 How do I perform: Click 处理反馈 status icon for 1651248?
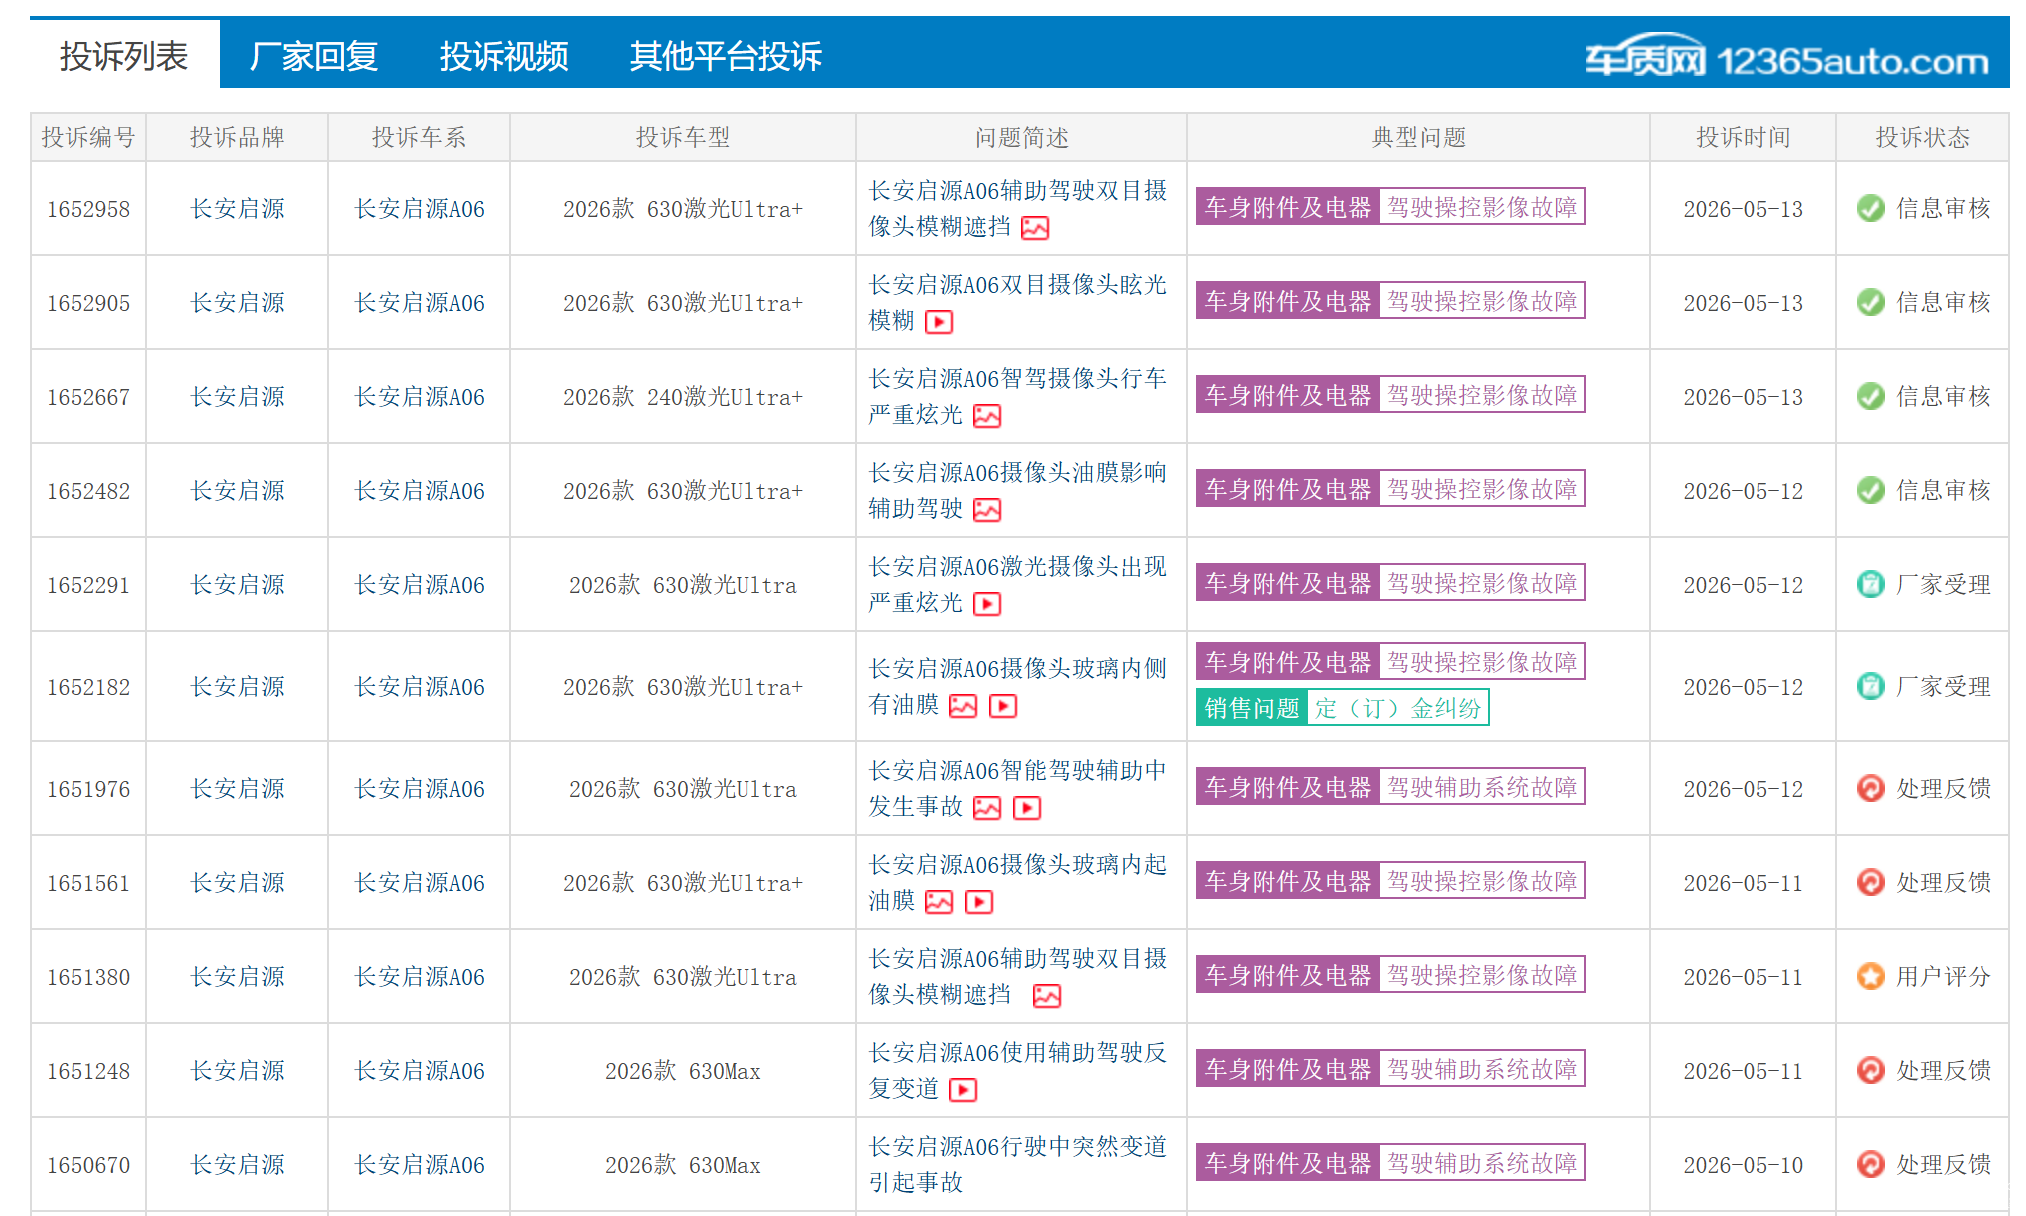(1870, 1070)
